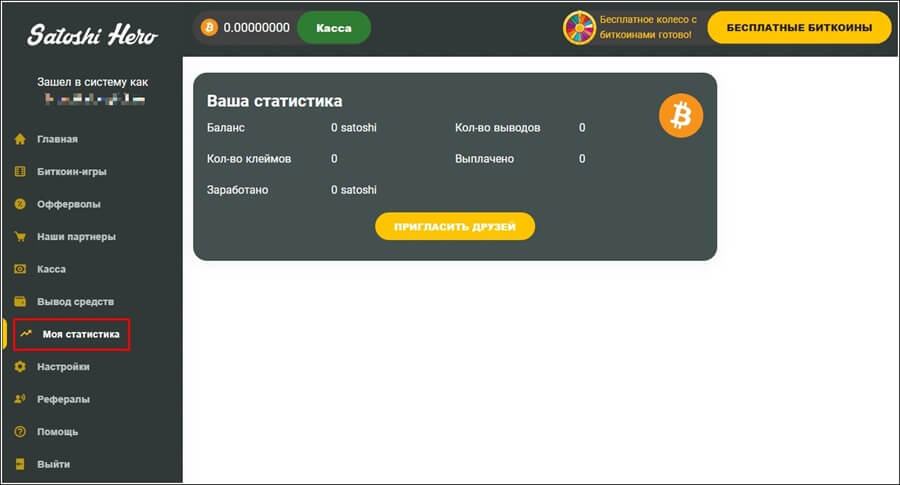Click the shopping cart icon for Наши партнеры
Screen dimensions: 900x485
click(x=20, y=236)
